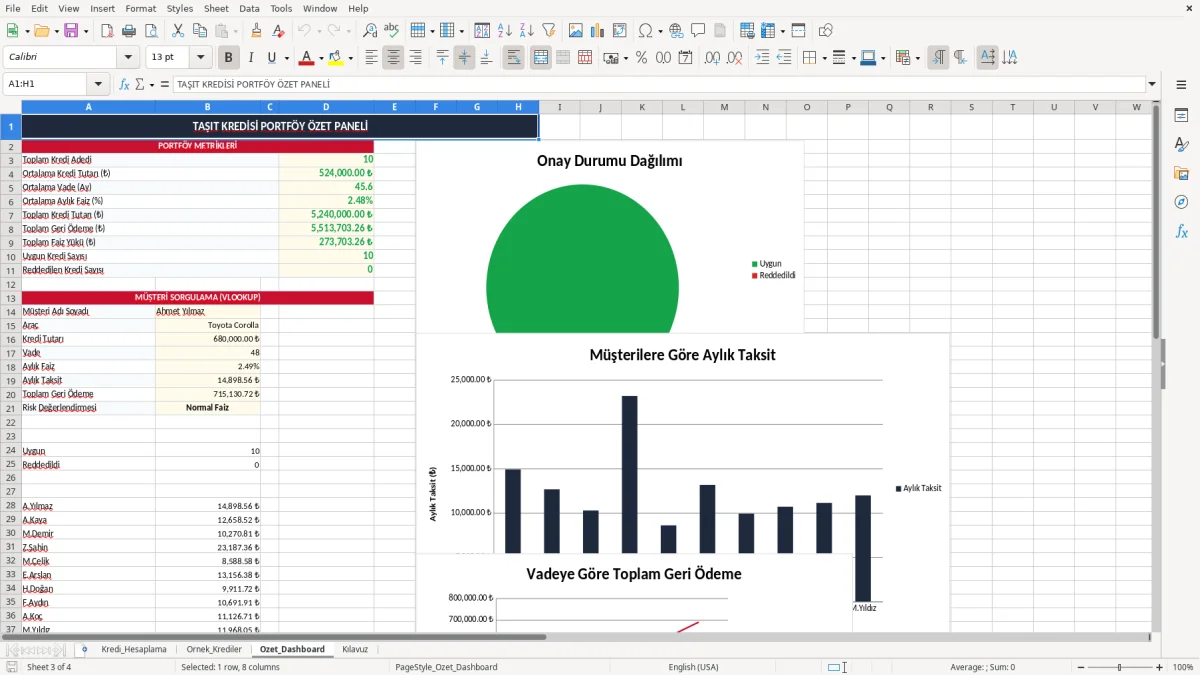Viewport: 1200px width, 675px height.
Task: Save the document using the Save icon
Action: point(71,31)
